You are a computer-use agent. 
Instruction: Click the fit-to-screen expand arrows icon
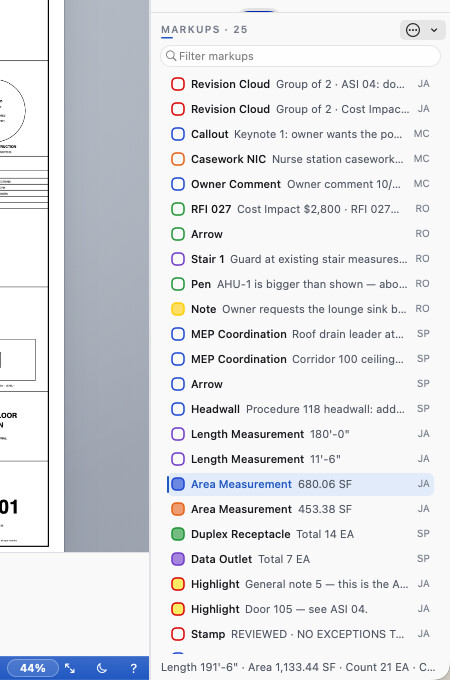click(x=70, y=668)
